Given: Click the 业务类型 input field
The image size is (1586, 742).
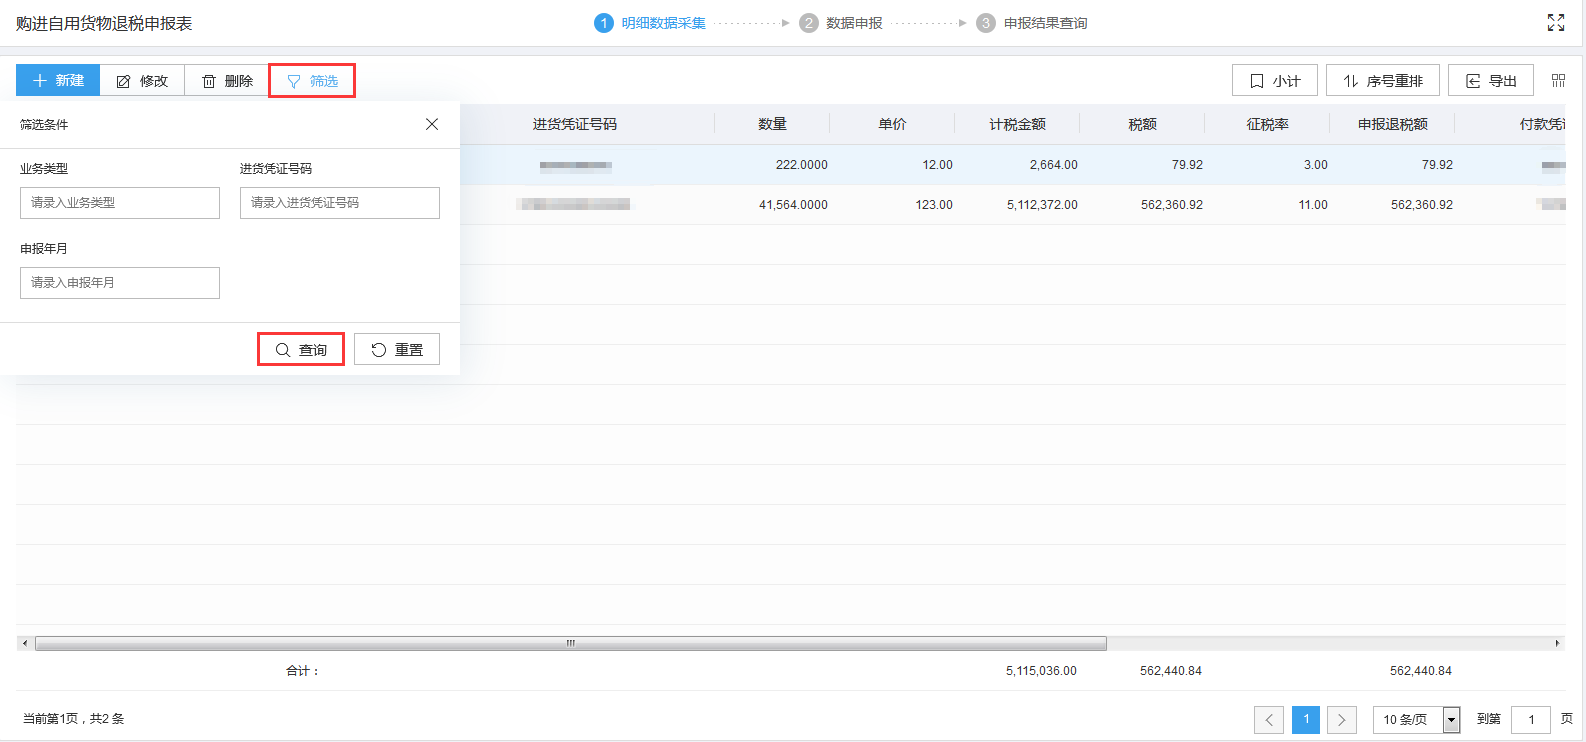Looking at the screenshot, I should click(120, 203).
